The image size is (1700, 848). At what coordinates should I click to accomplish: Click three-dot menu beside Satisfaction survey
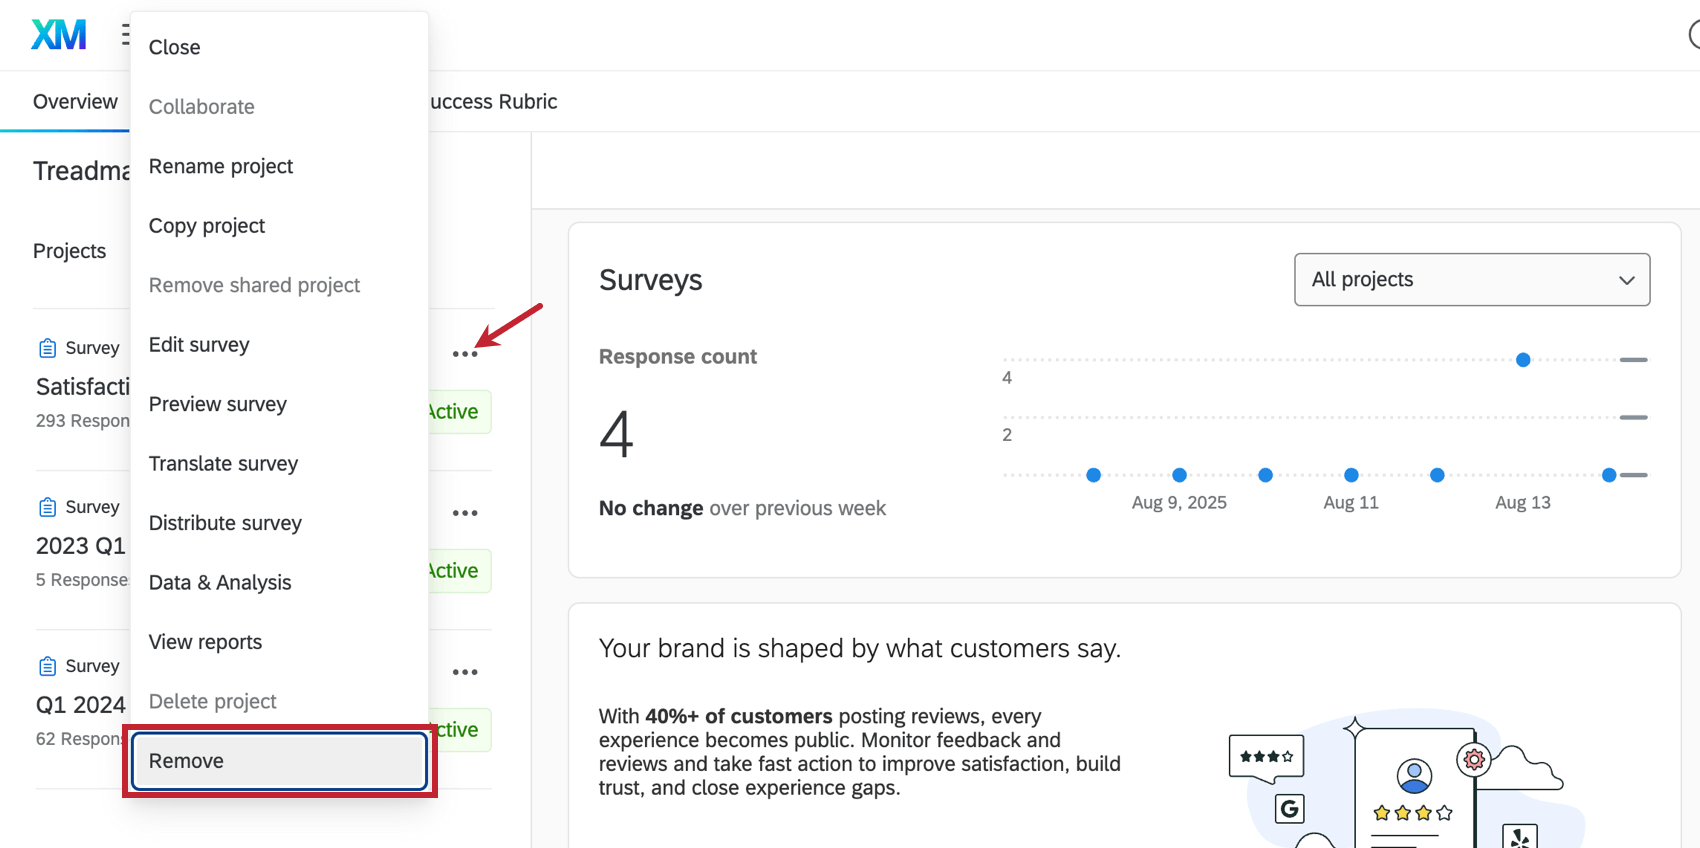[465, 354]
